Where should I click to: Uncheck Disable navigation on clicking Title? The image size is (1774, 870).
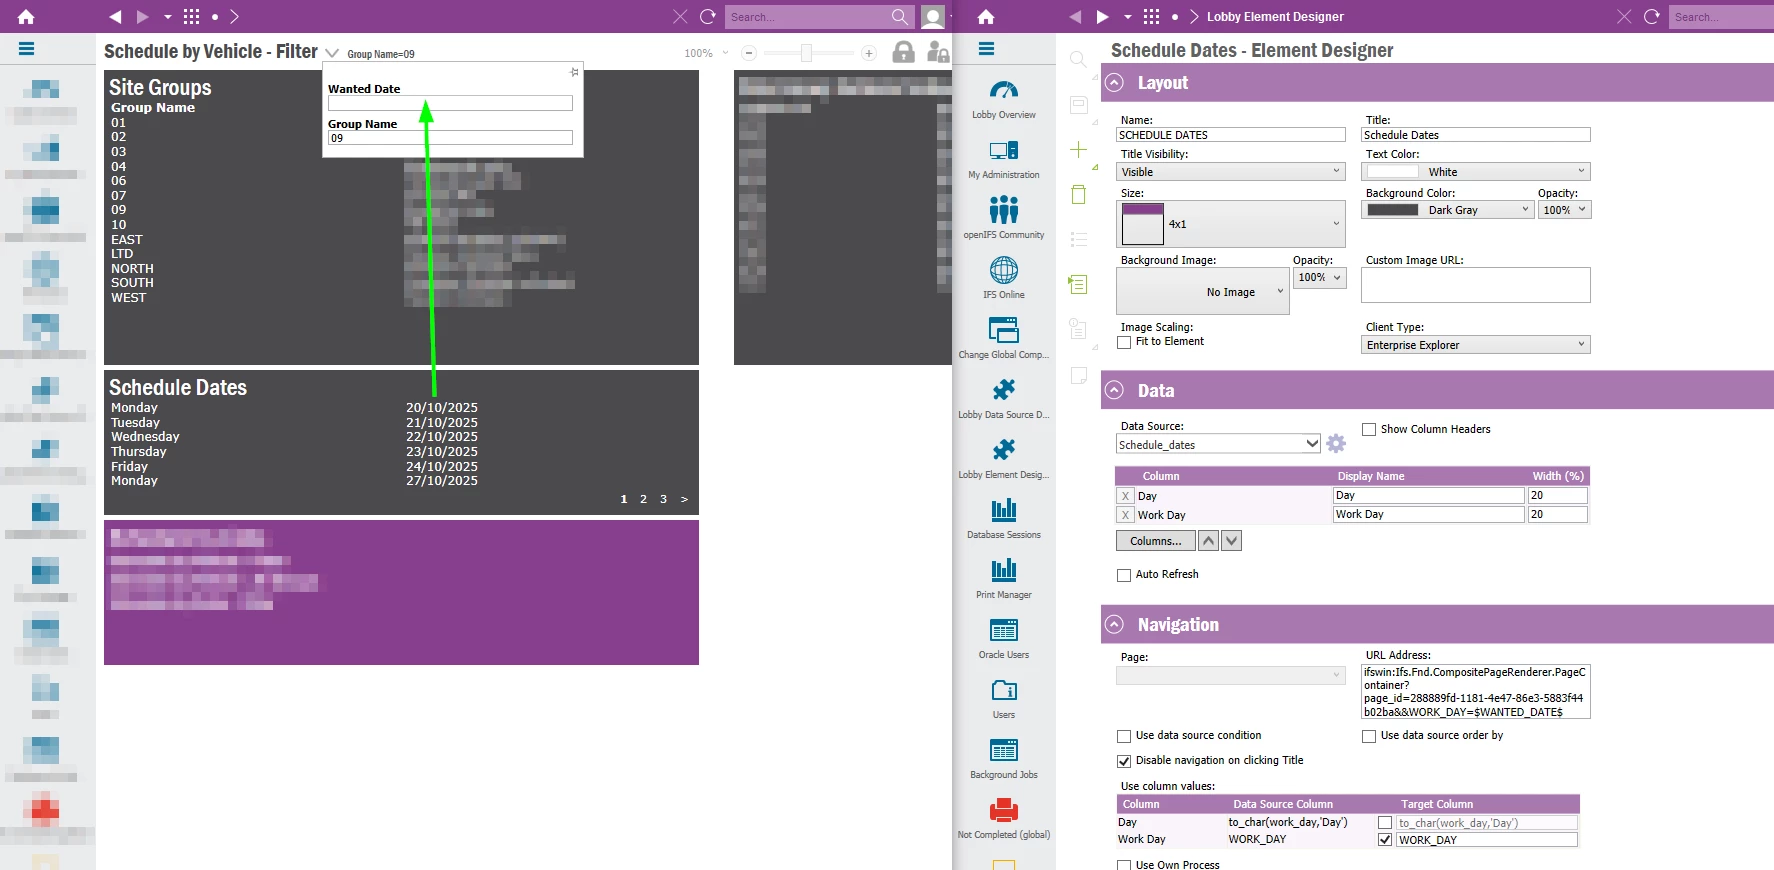tap(1124, 761)
